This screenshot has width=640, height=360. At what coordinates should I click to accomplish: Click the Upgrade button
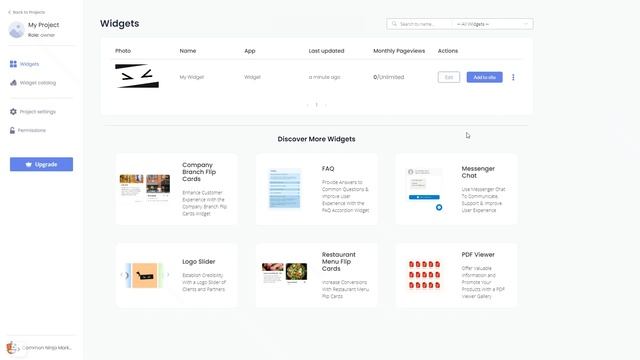[x=42, y=164]
